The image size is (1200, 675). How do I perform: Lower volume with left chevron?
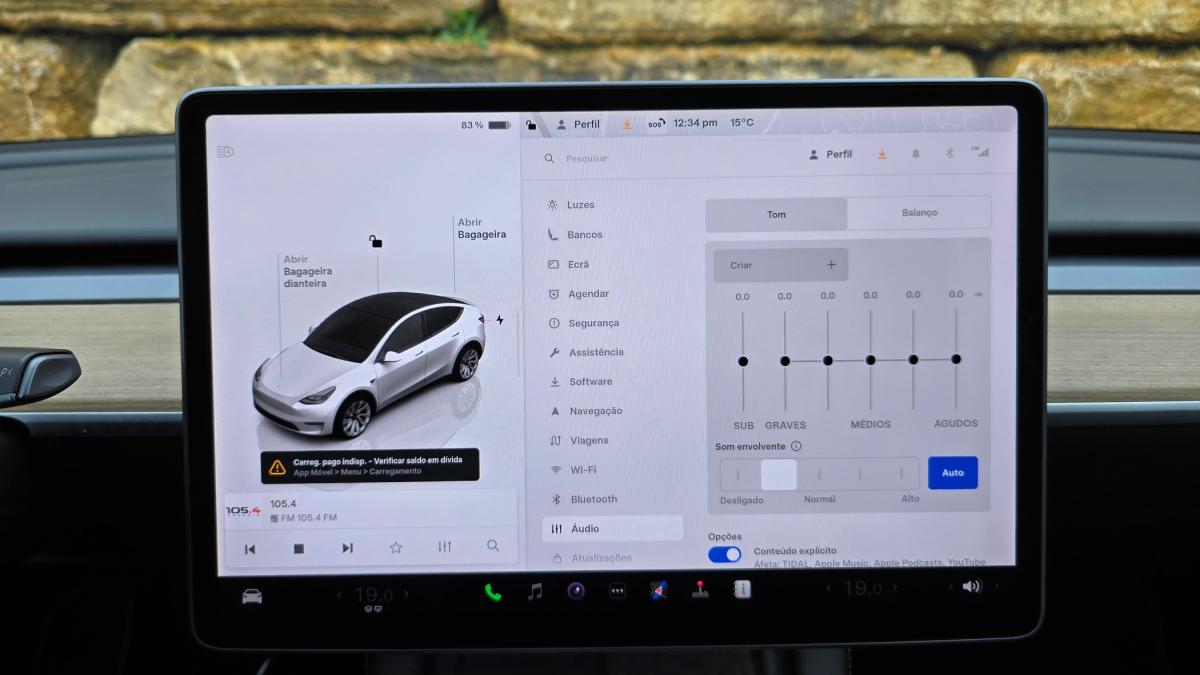(x=951, y=587)
